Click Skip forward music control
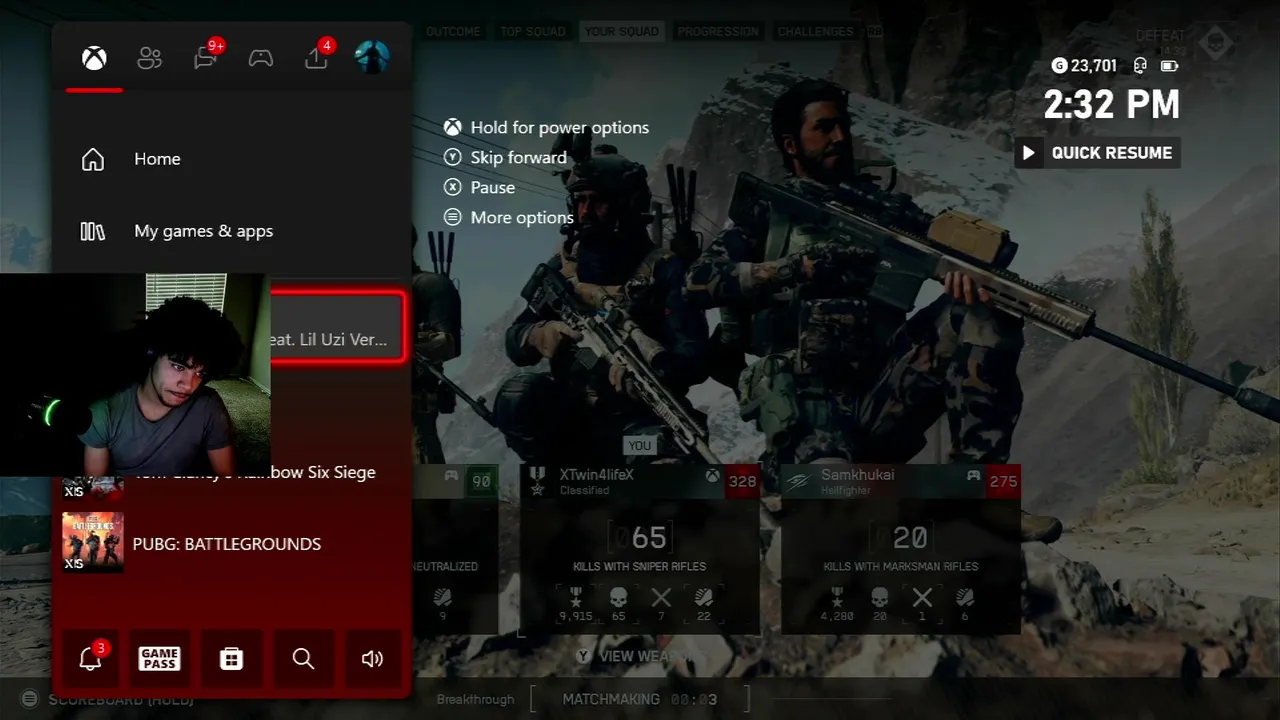 click(x=505, y=157)
